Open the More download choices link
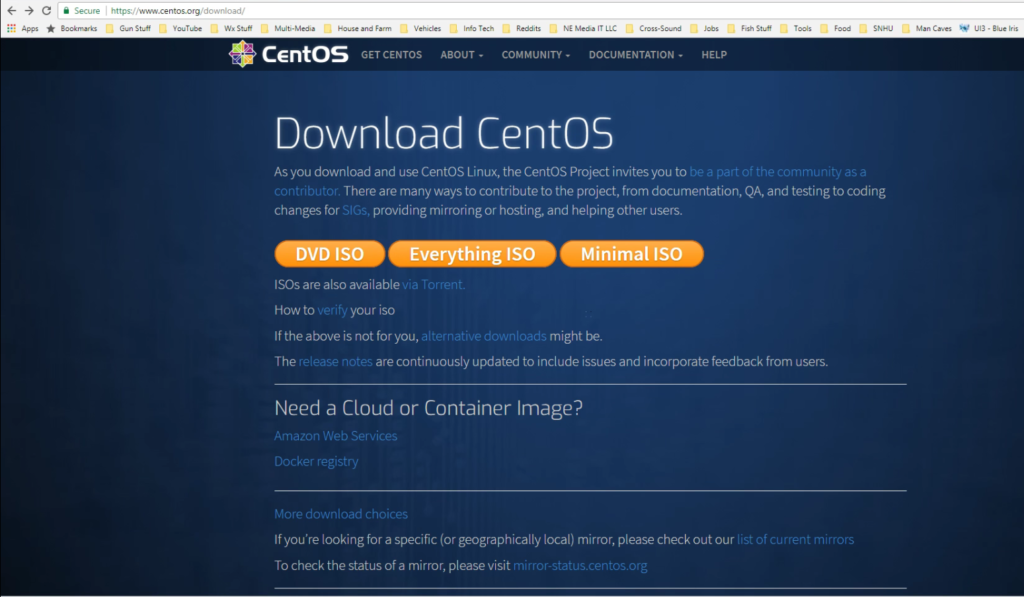The image size is (1024, 597). [x=341, y=514]
